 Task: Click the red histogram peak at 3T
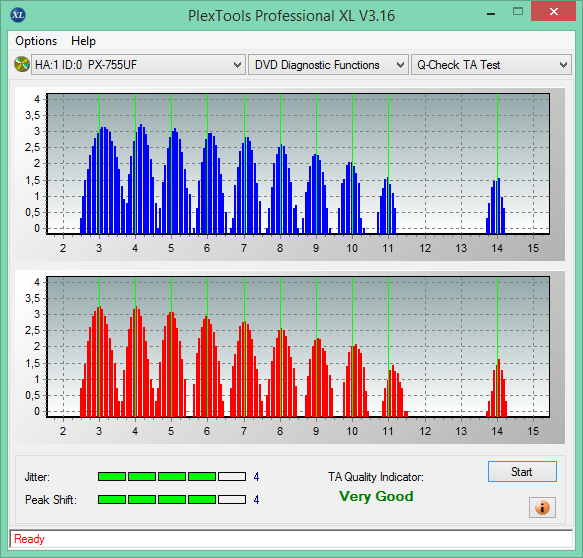click(x=100, y=361)
